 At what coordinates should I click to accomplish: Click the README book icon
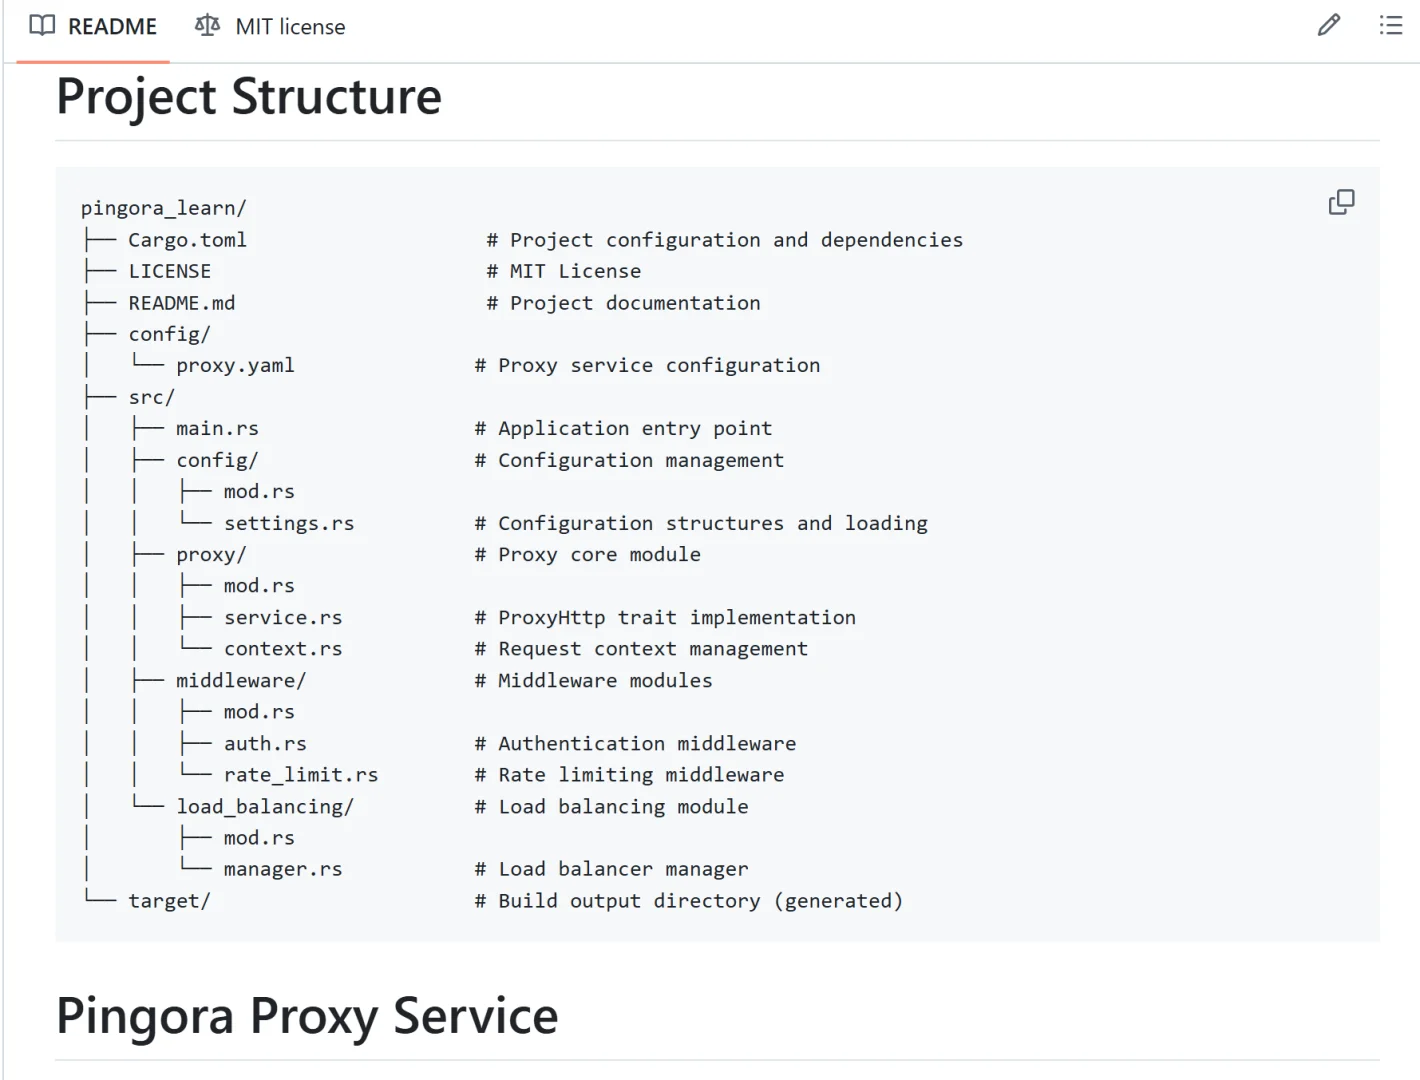pos(42,26)
